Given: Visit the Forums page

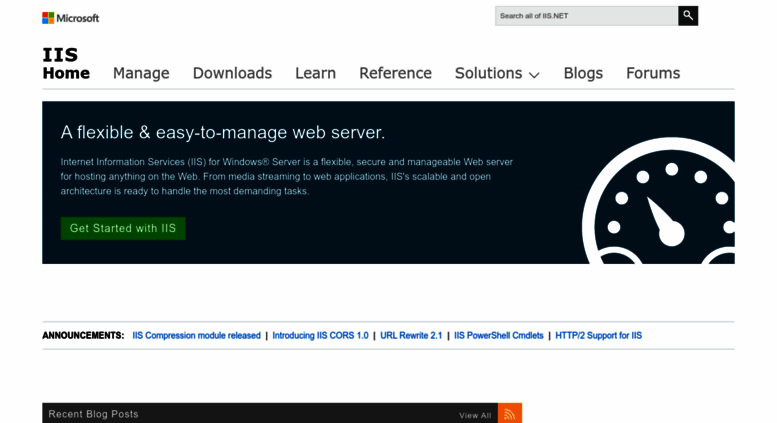Looking at the screenshot, I should [x=653, y=73].
